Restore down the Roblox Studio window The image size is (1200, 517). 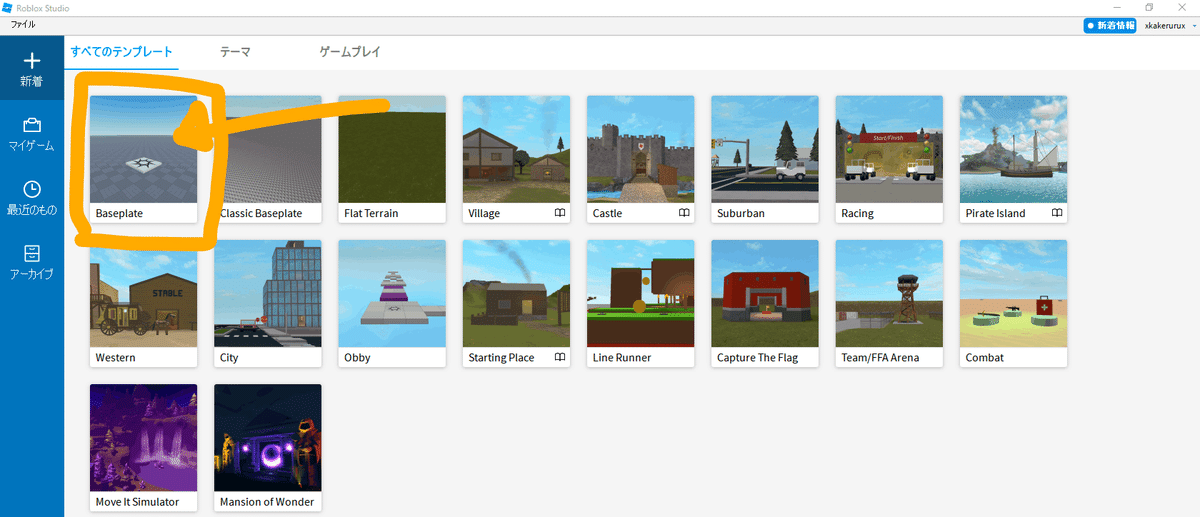pyautogui.click(x=1150, y=7)
